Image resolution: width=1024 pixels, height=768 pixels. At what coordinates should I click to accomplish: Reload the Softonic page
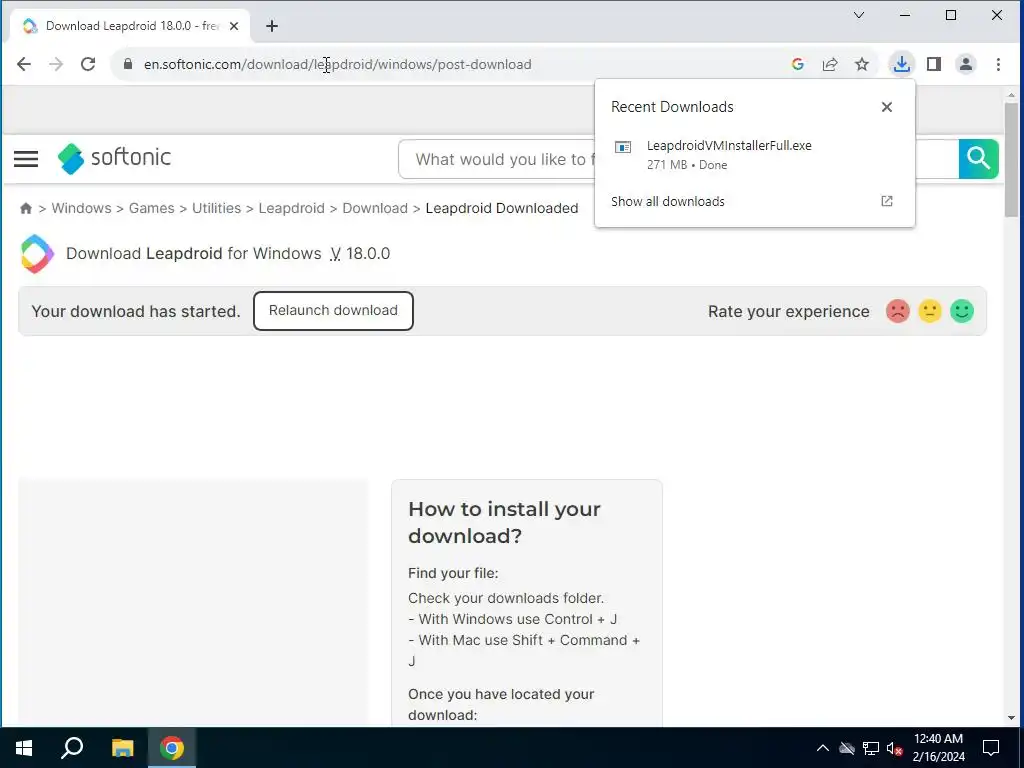pyautogui.click(x=88, y=64)
